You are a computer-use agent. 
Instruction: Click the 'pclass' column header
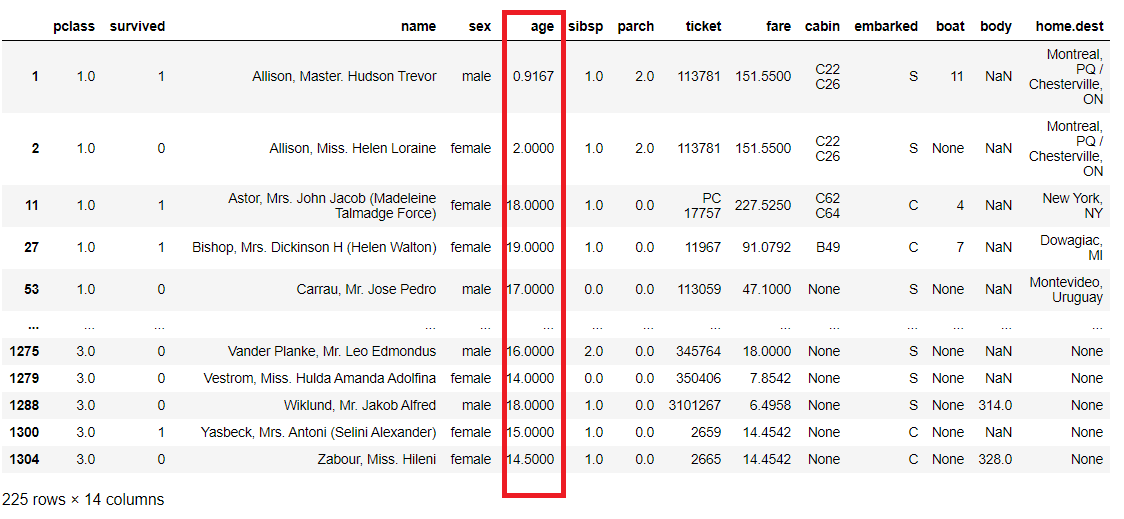[x=74, y=27]
